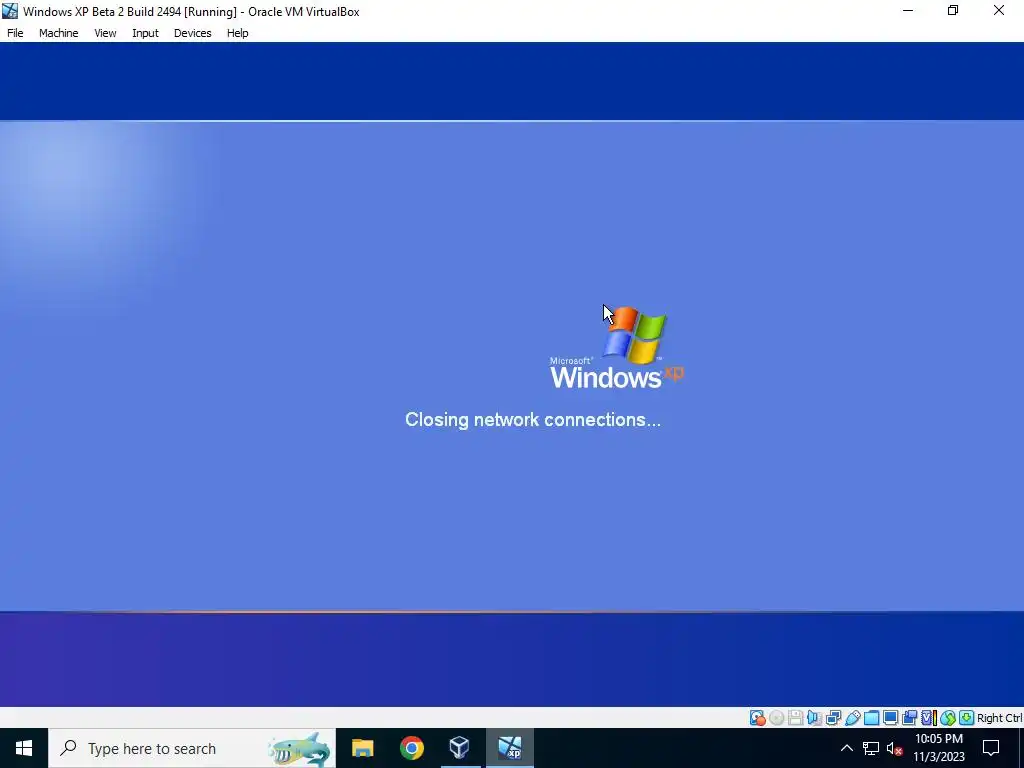Close the VirtualBox VM window
The height and width of the screenshot is (768, 1024).
999,11
